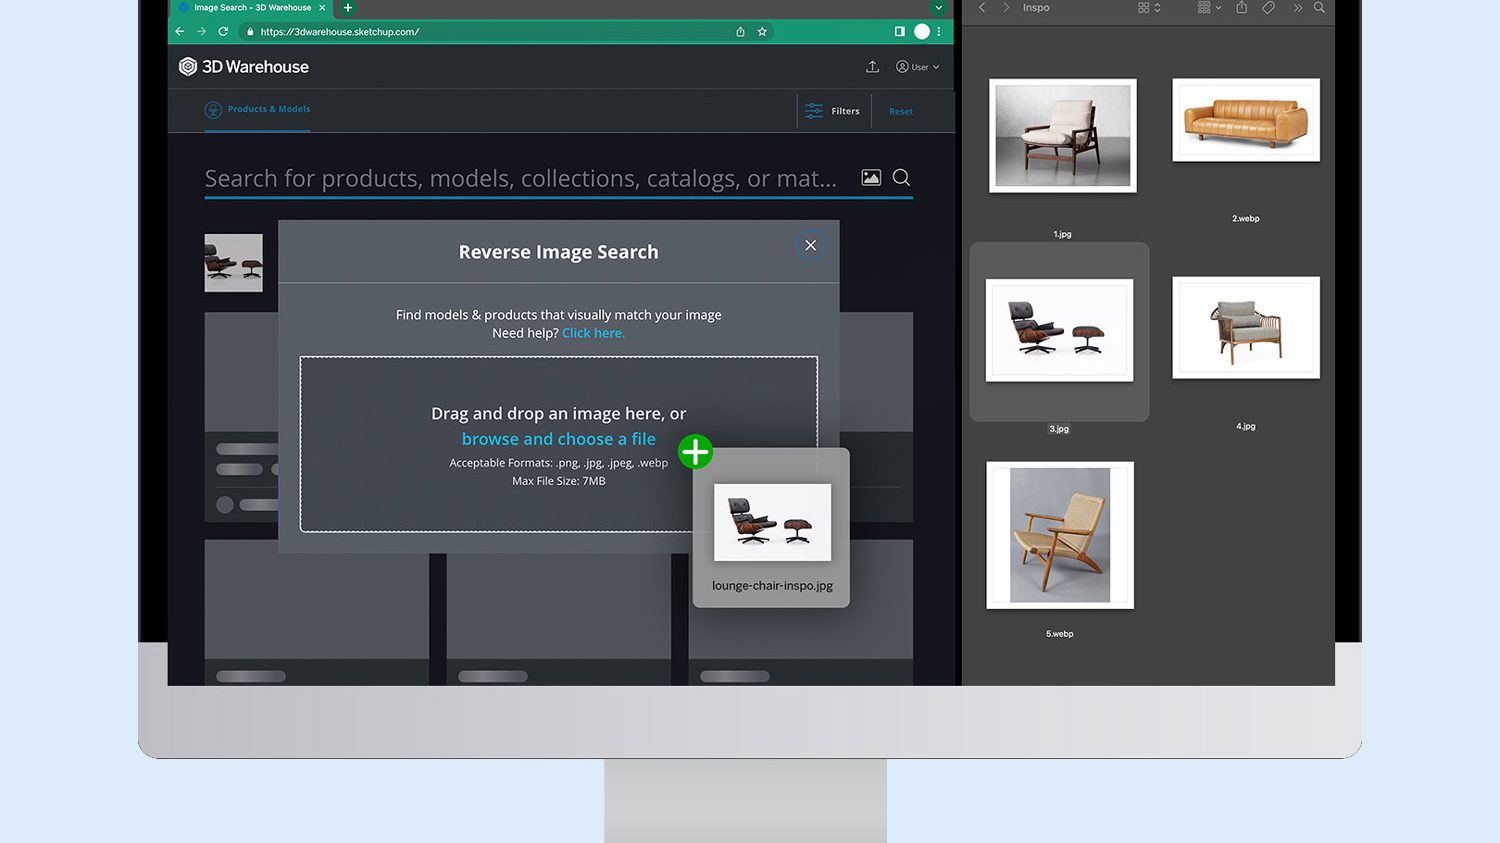1500x843 pixels.
Task: Select the 5.webp woven chair file
Action: 1060,535
